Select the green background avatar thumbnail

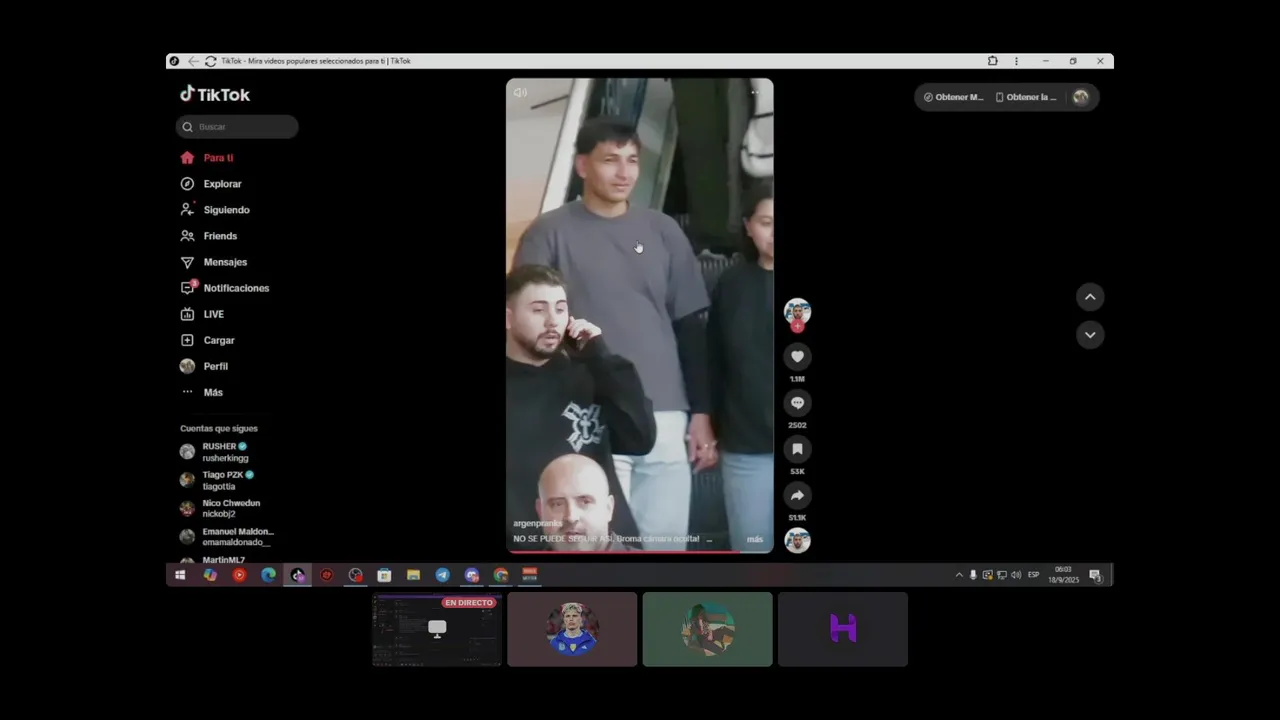pos(708,629)
